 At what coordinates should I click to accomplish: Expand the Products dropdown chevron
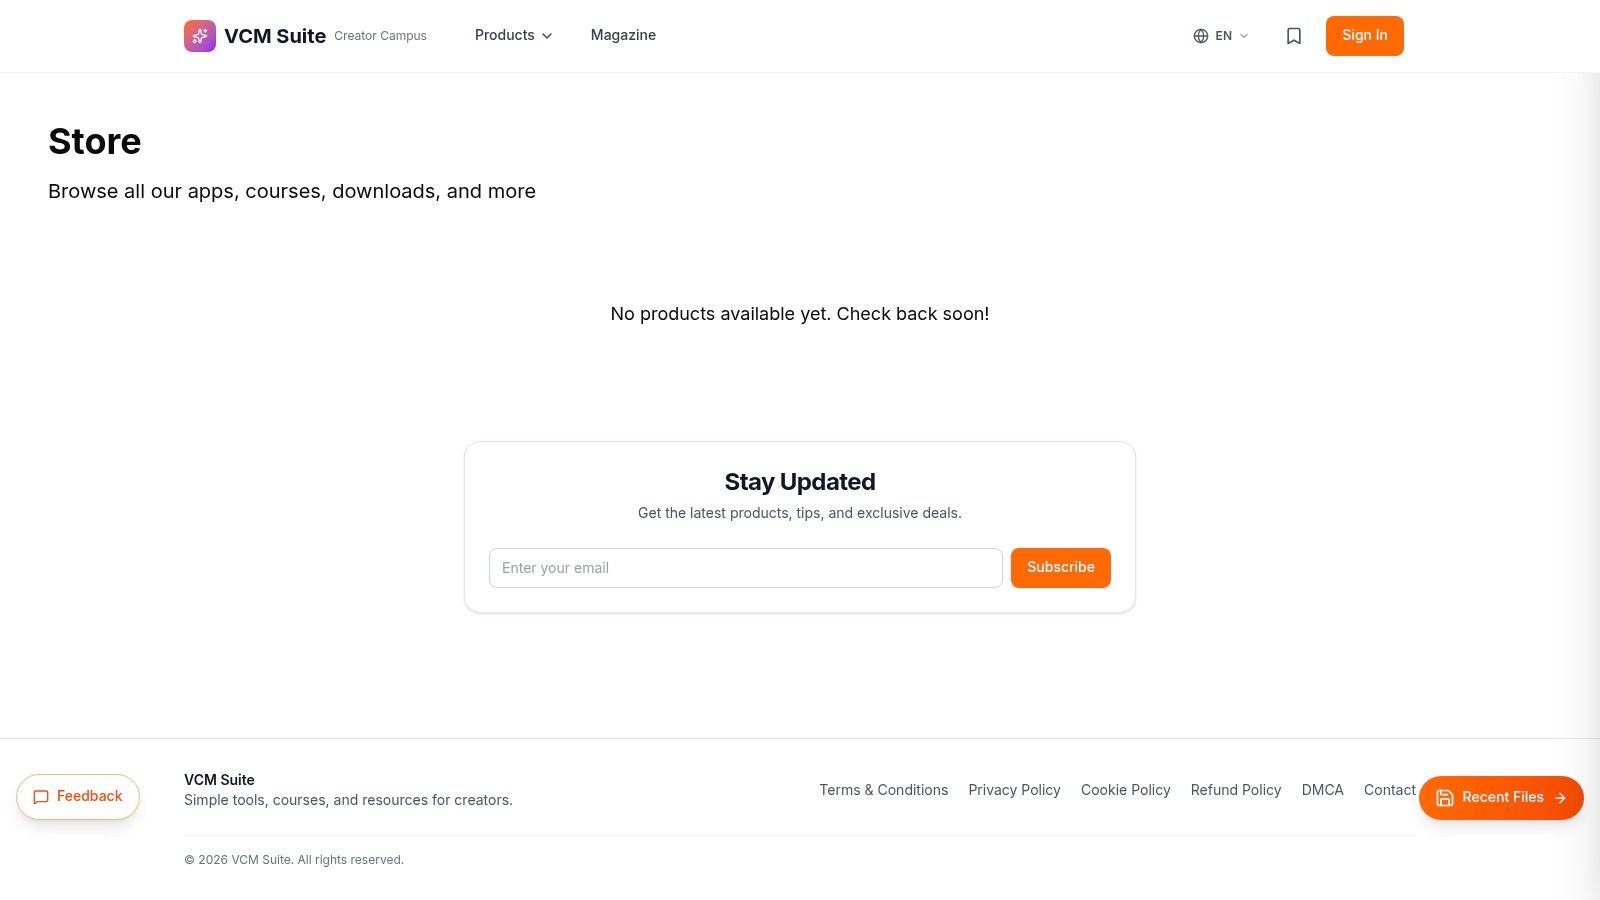click(547, 36)
